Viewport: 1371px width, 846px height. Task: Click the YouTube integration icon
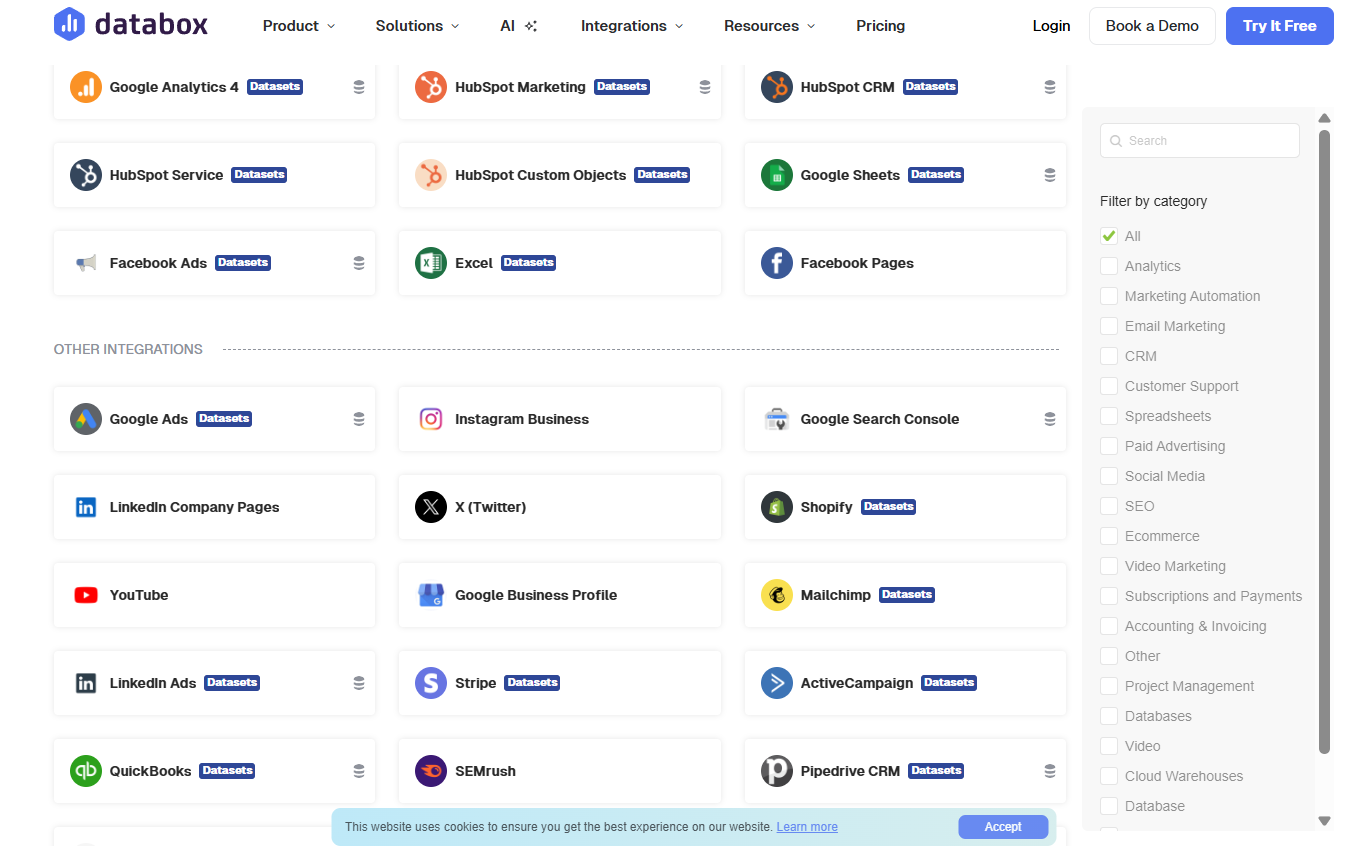tap(86, 595)
